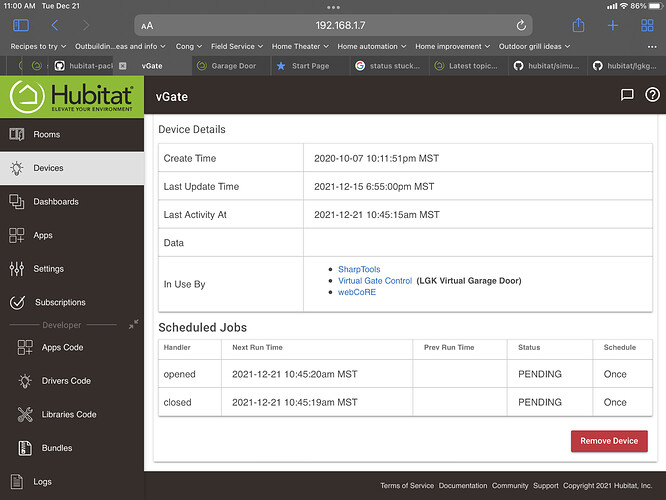666x500 pixels.
Task: Open Documentation footer link
Action: pyautogui.click(x=463, y=486)
